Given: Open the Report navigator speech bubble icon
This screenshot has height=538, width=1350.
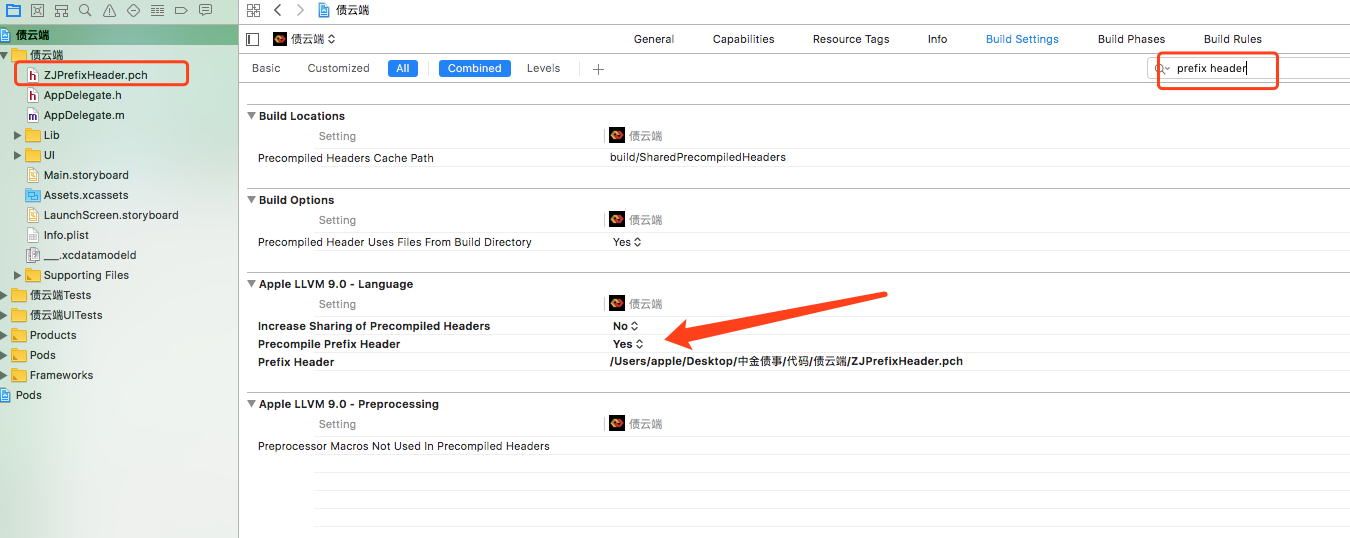Looking at the screenshot, I should 205,11.
